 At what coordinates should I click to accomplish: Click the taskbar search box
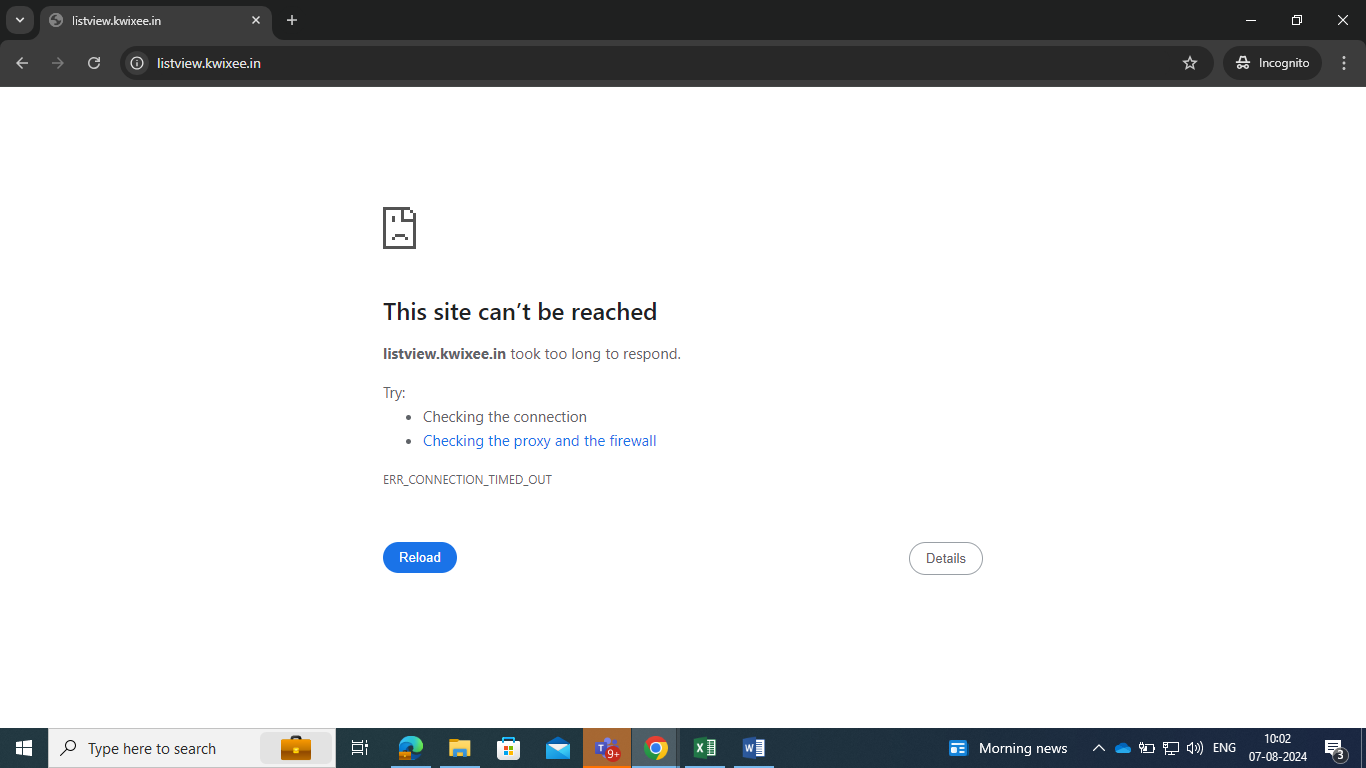192,748
